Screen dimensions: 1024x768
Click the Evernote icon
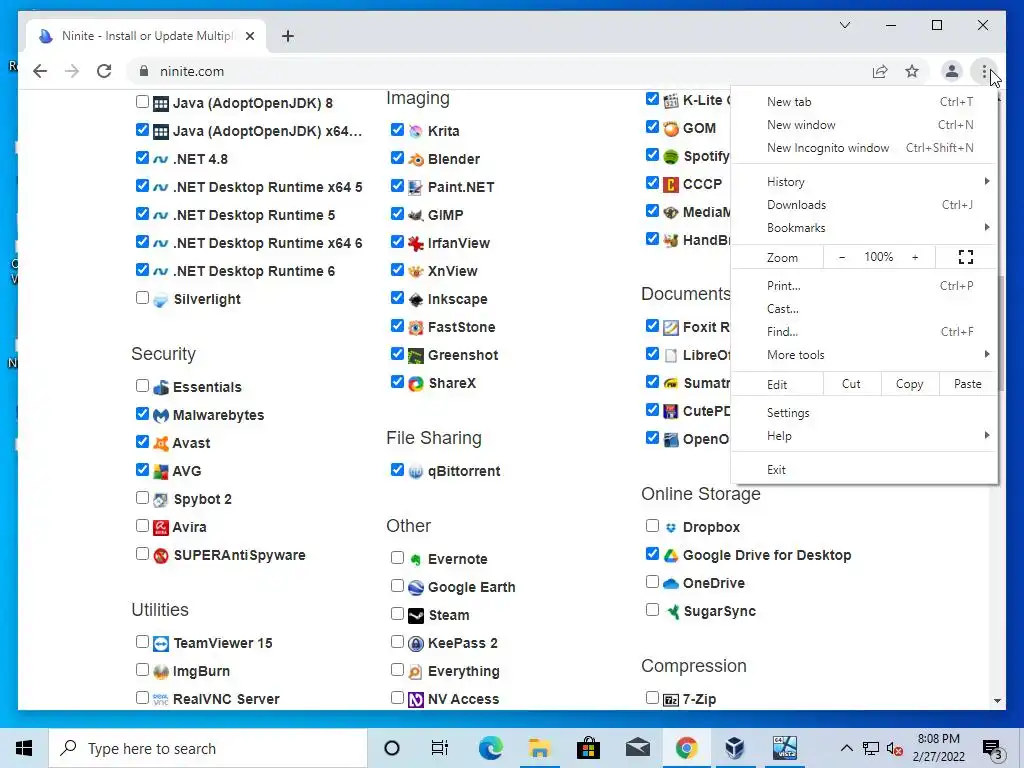[415, 560]
